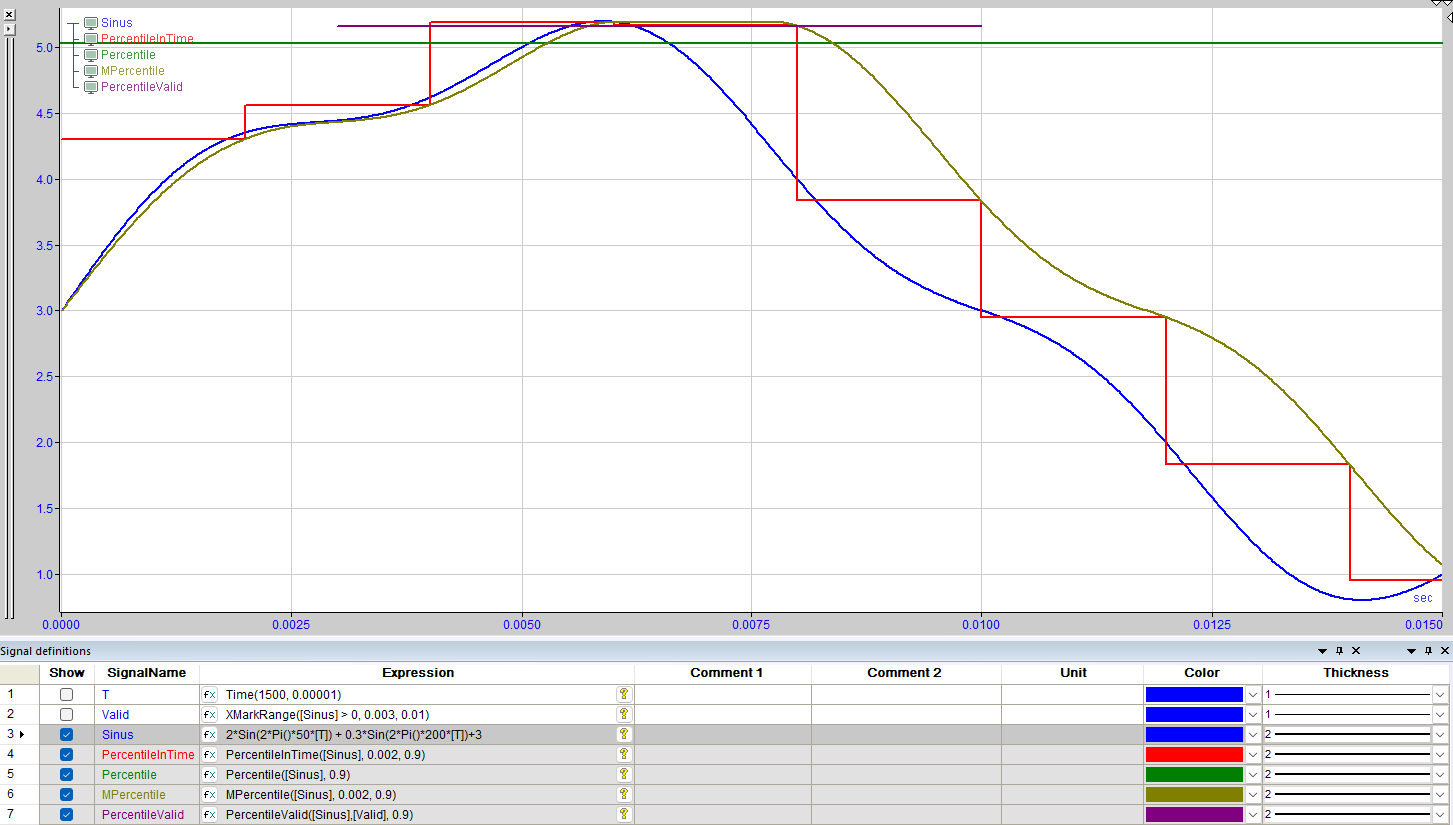
Task: Click the help icon for the MPercentile expression
Action: tap(624, 794)
